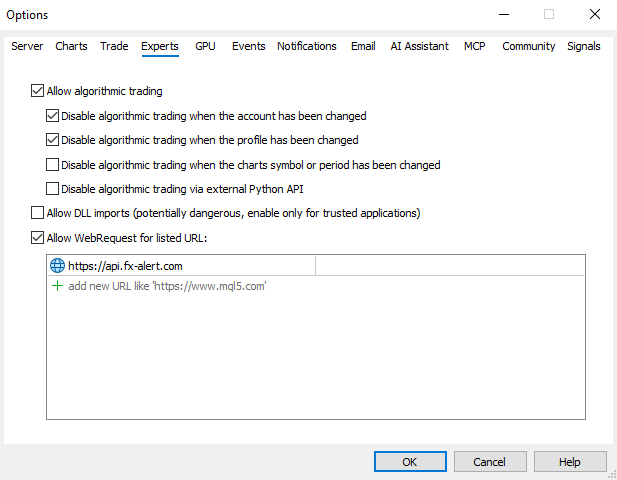Go to the Trade tab
617x480 pixels.
114,46
